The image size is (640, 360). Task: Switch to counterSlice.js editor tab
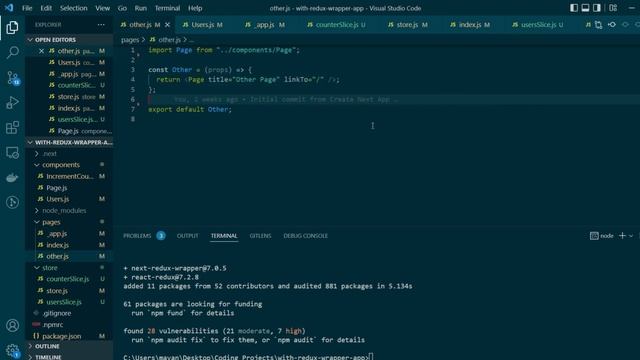tap(337, 25)
